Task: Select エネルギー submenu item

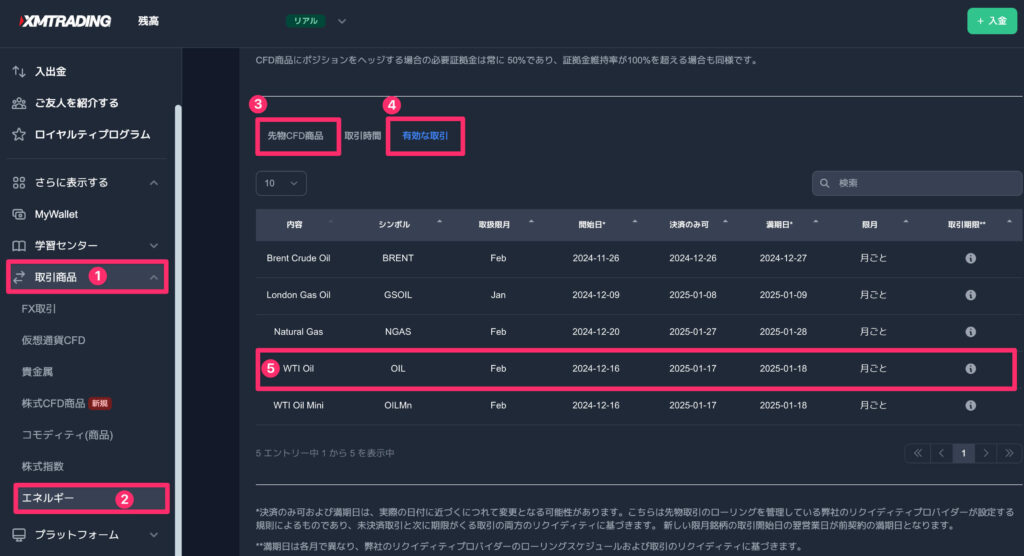Action: click(x=48, y=498)
